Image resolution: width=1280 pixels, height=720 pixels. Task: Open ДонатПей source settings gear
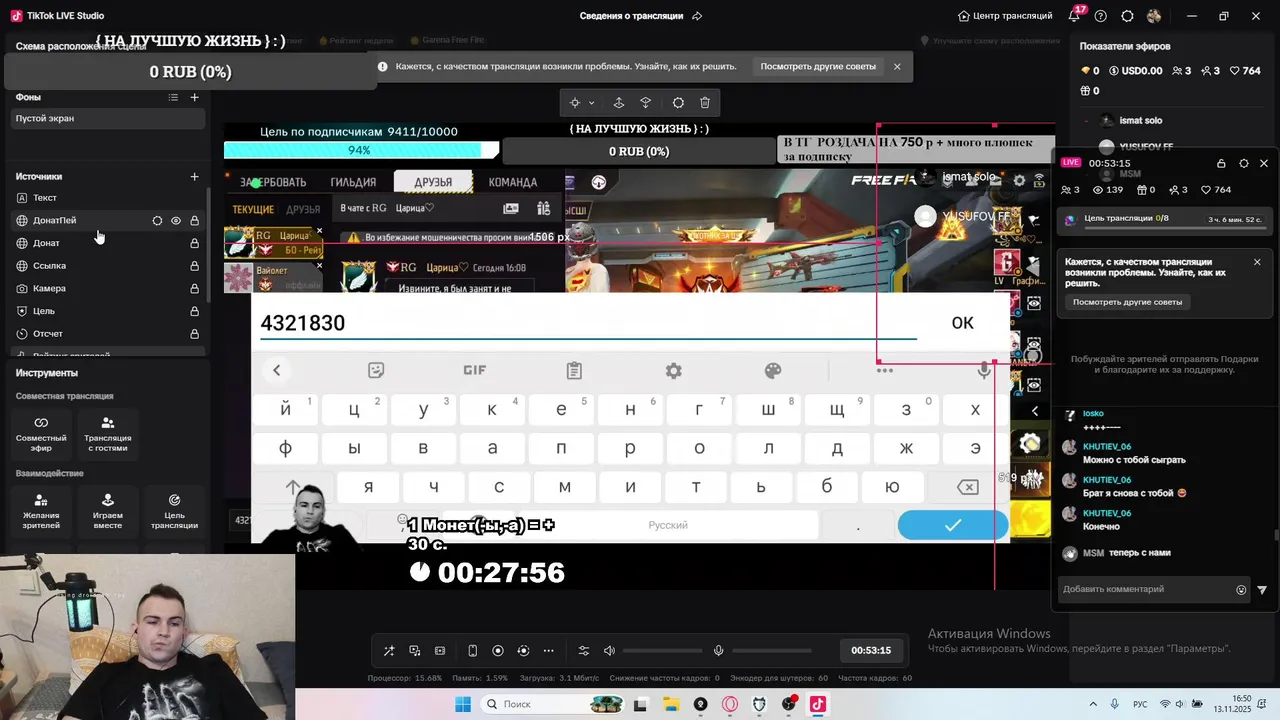pos(157,221)
